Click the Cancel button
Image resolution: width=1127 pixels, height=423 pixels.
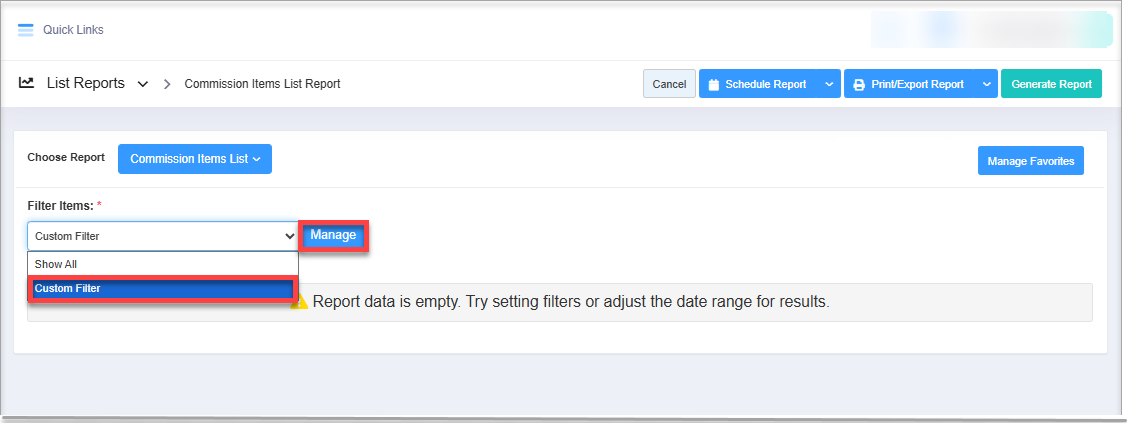(669, 84)
